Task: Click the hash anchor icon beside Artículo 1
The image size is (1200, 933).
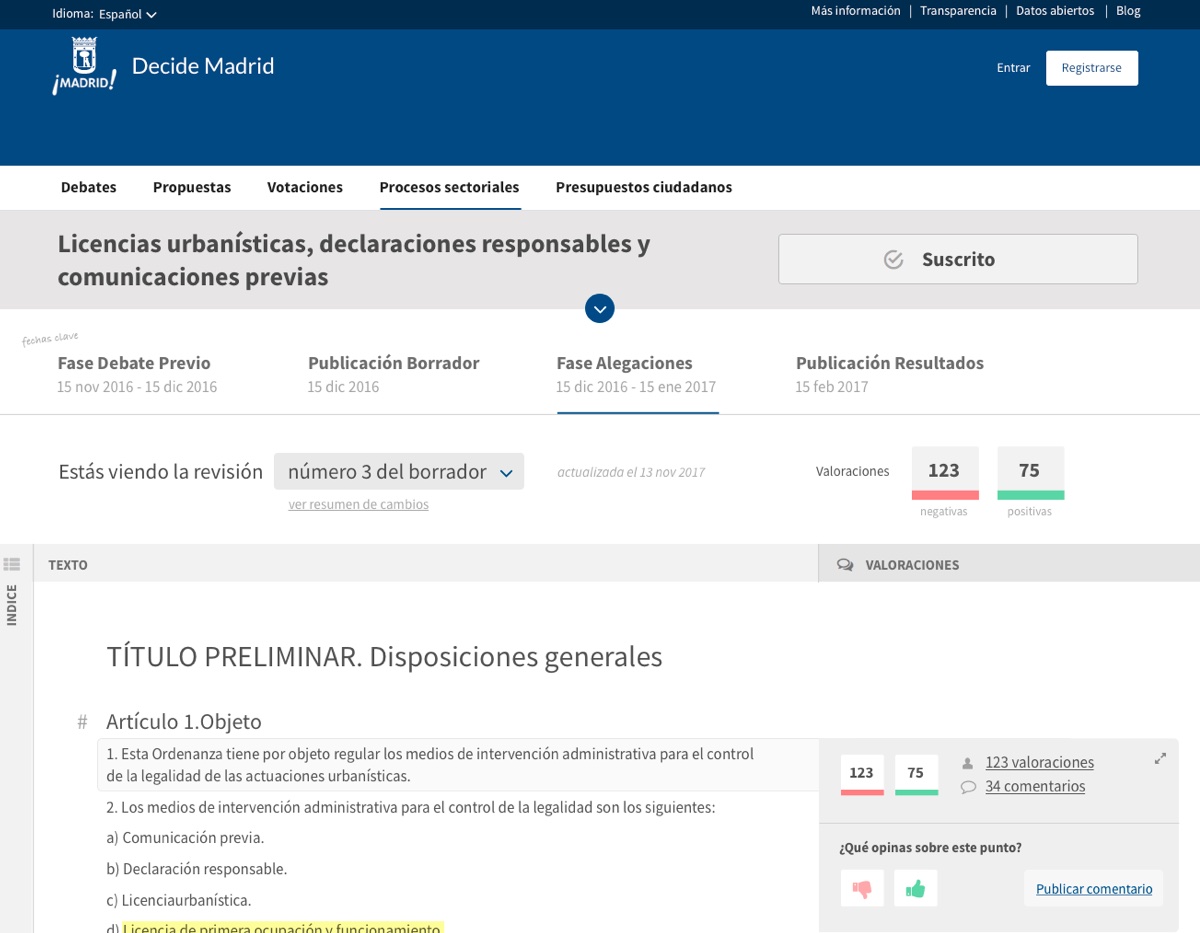Action: [82, 722]
